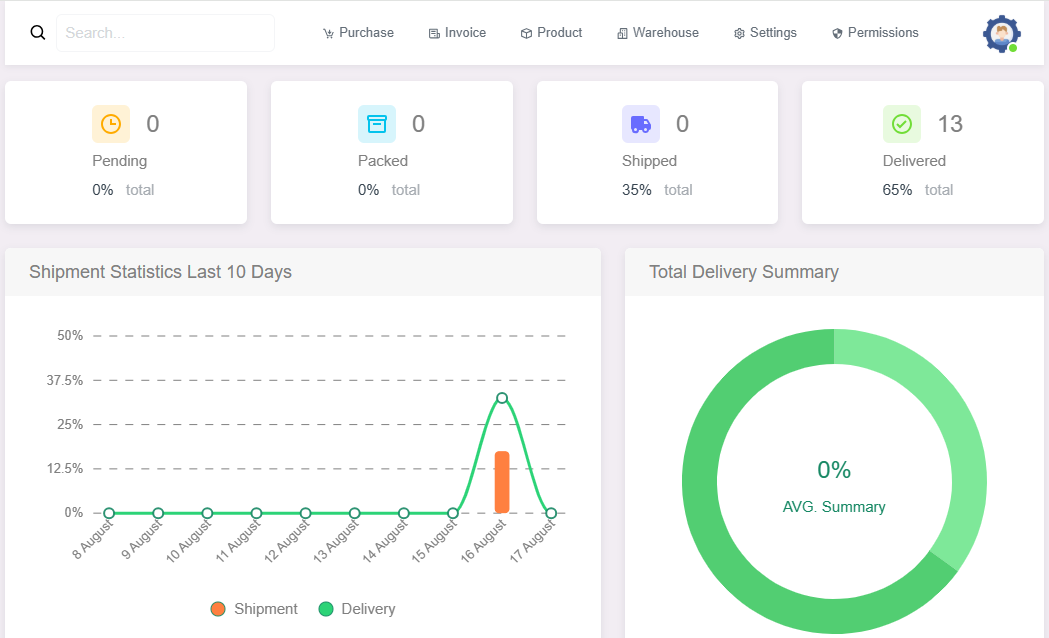1049x638 pixels.
Task: Click the Delivered label
Action: (x=914, y=161)
